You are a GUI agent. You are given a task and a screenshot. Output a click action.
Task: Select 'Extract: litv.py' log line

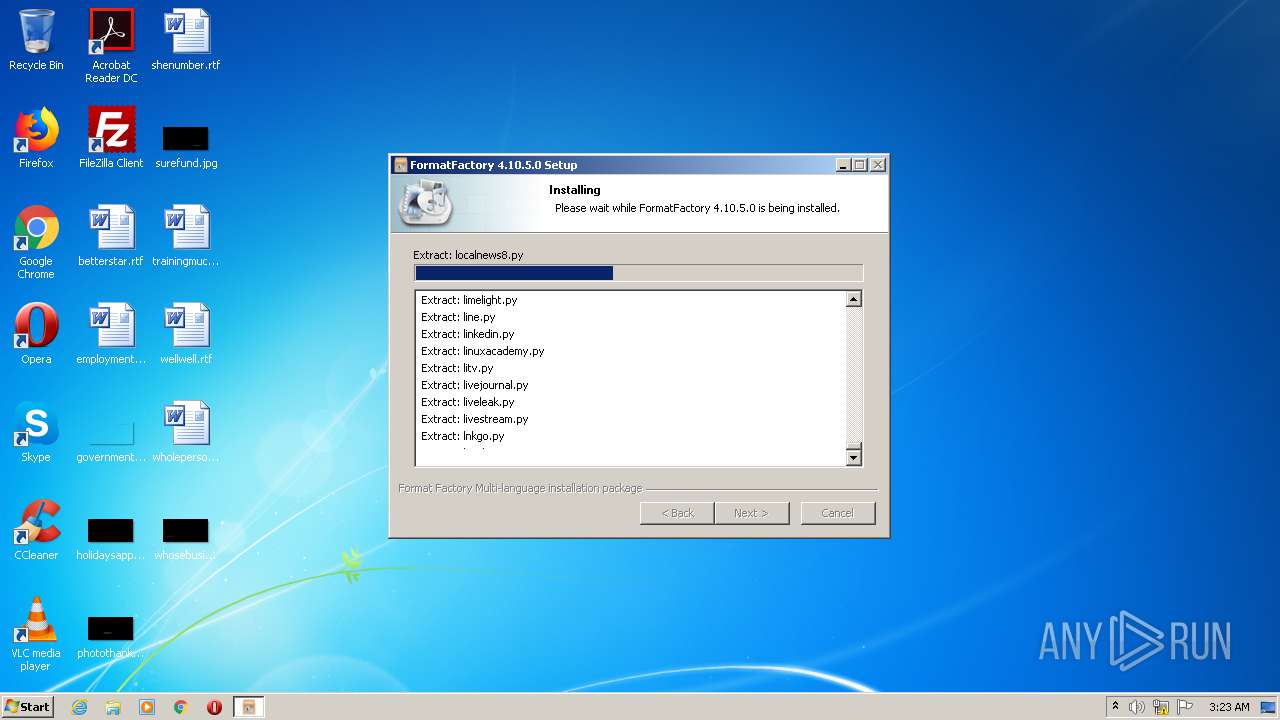[x=457, y=368]
